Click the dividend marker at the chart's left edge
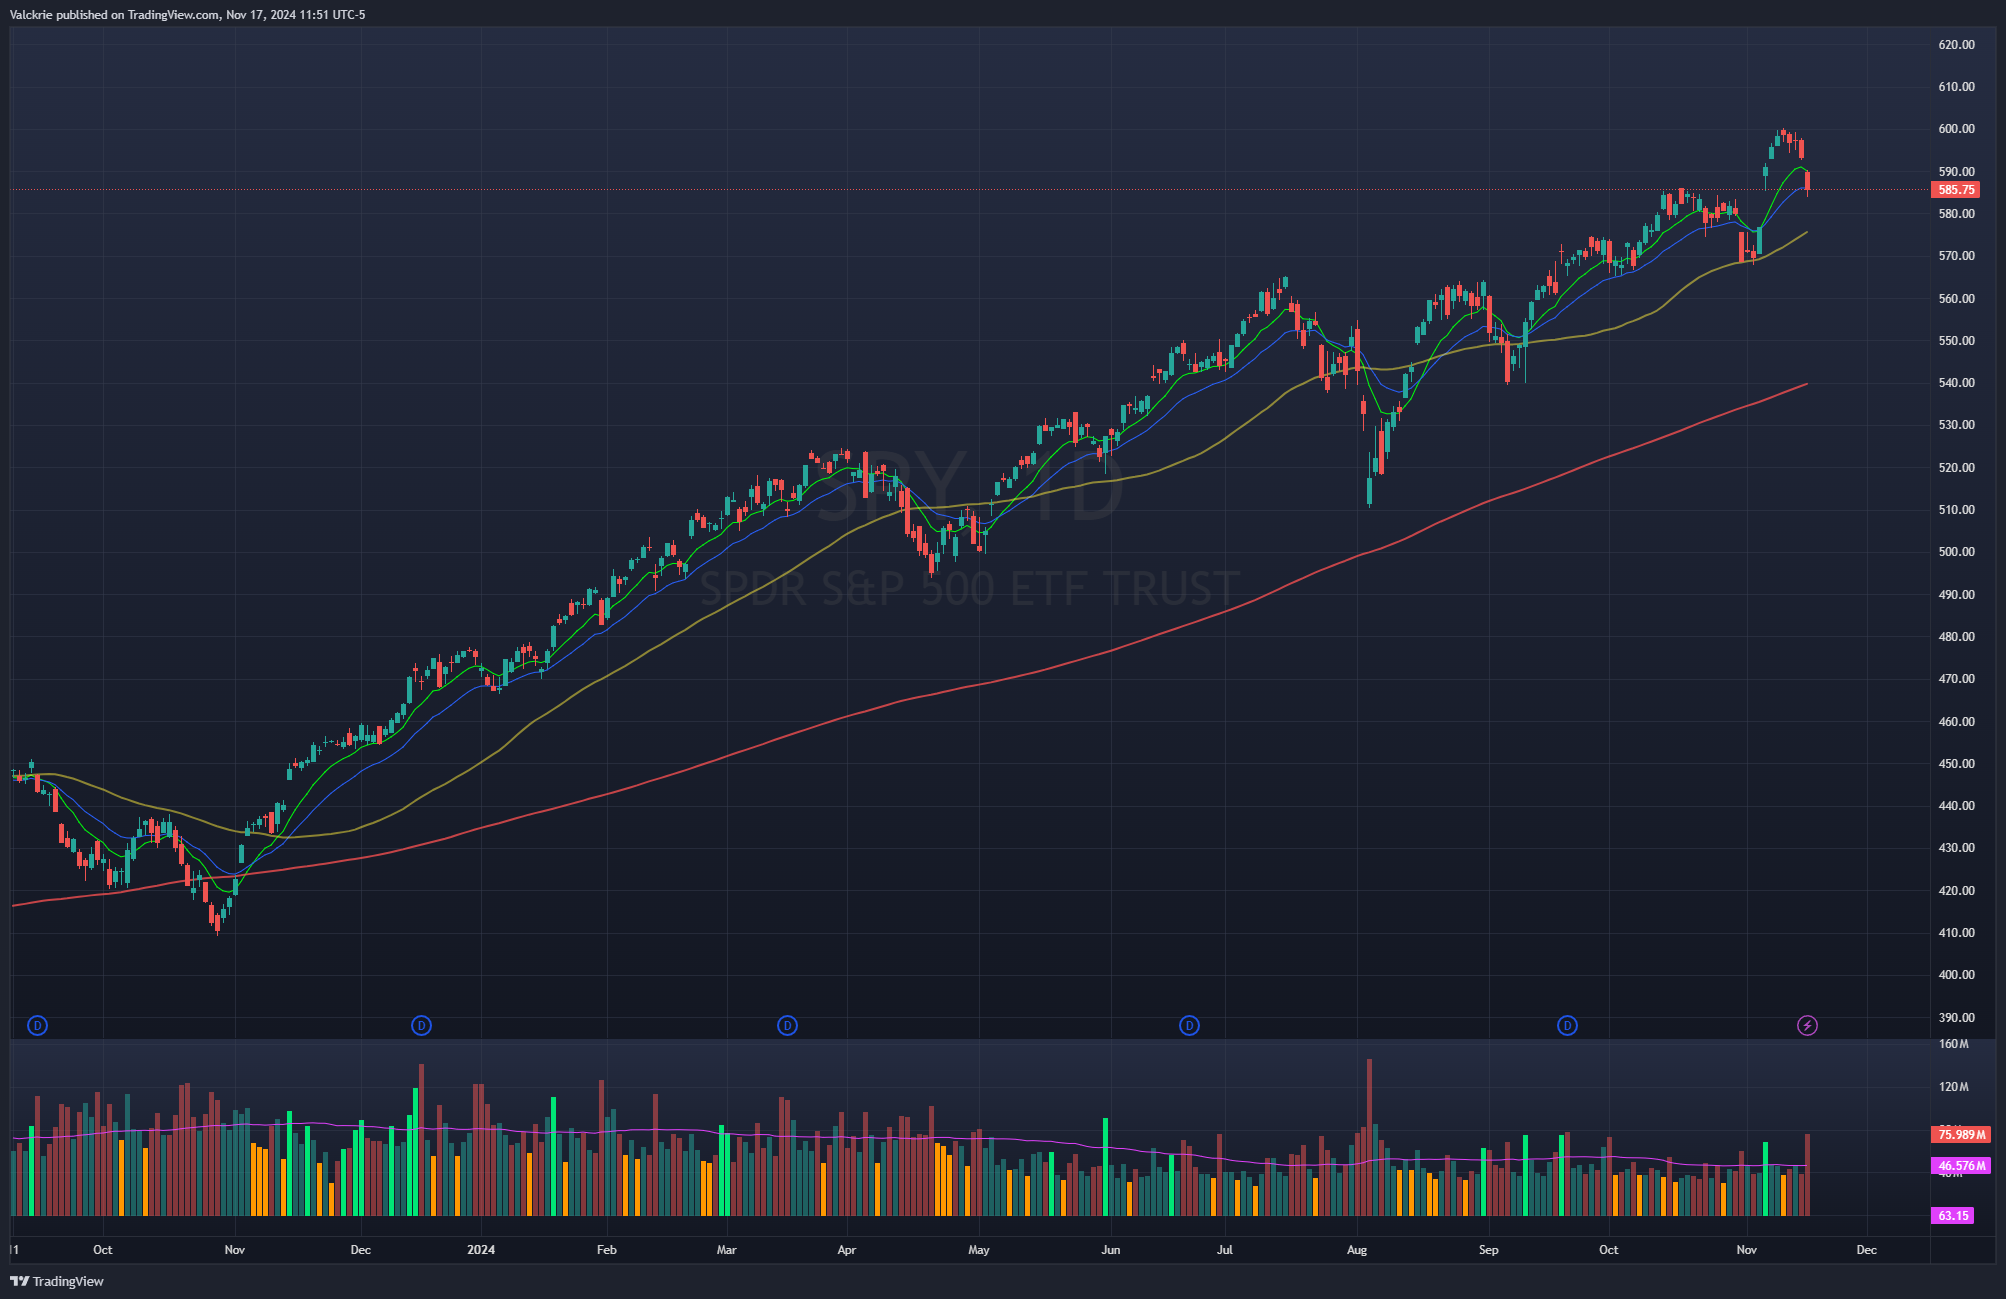Image resolution: width=2006 pixels, height=1299 pixels. pos(37,1025)
